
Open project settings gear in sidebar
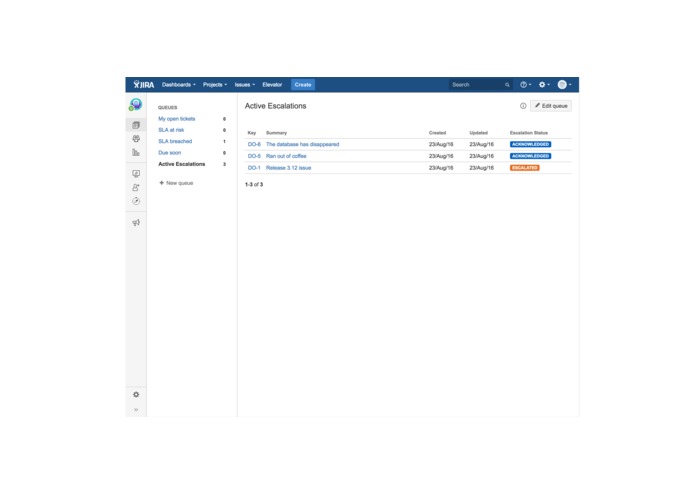click(136, 394)
